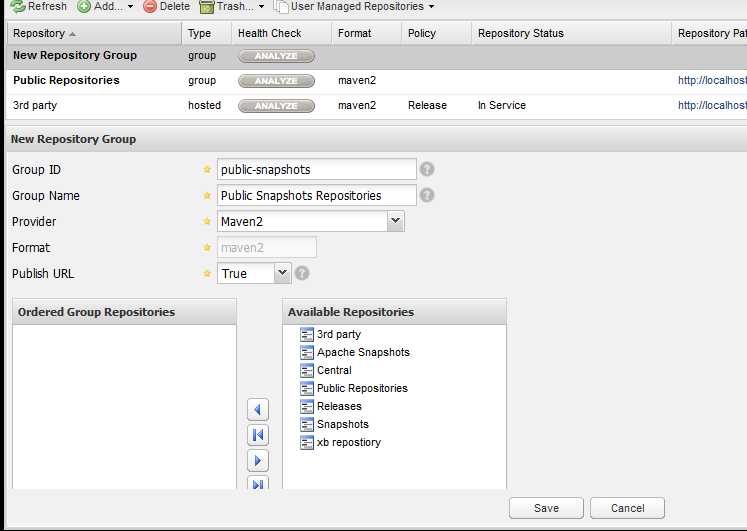Click the move-all-left arrow button
The height and width of the screenshot is (531, 747).
tap(258, 435)
